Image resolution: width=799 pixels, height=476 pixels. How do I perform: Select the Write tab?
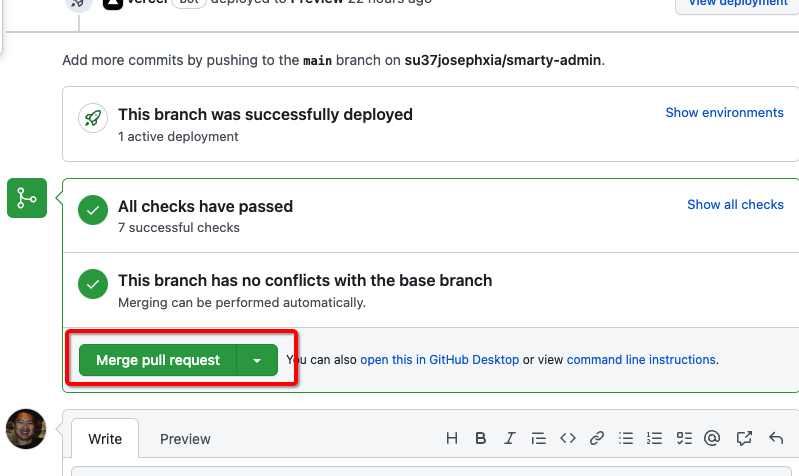click(105, 439)
